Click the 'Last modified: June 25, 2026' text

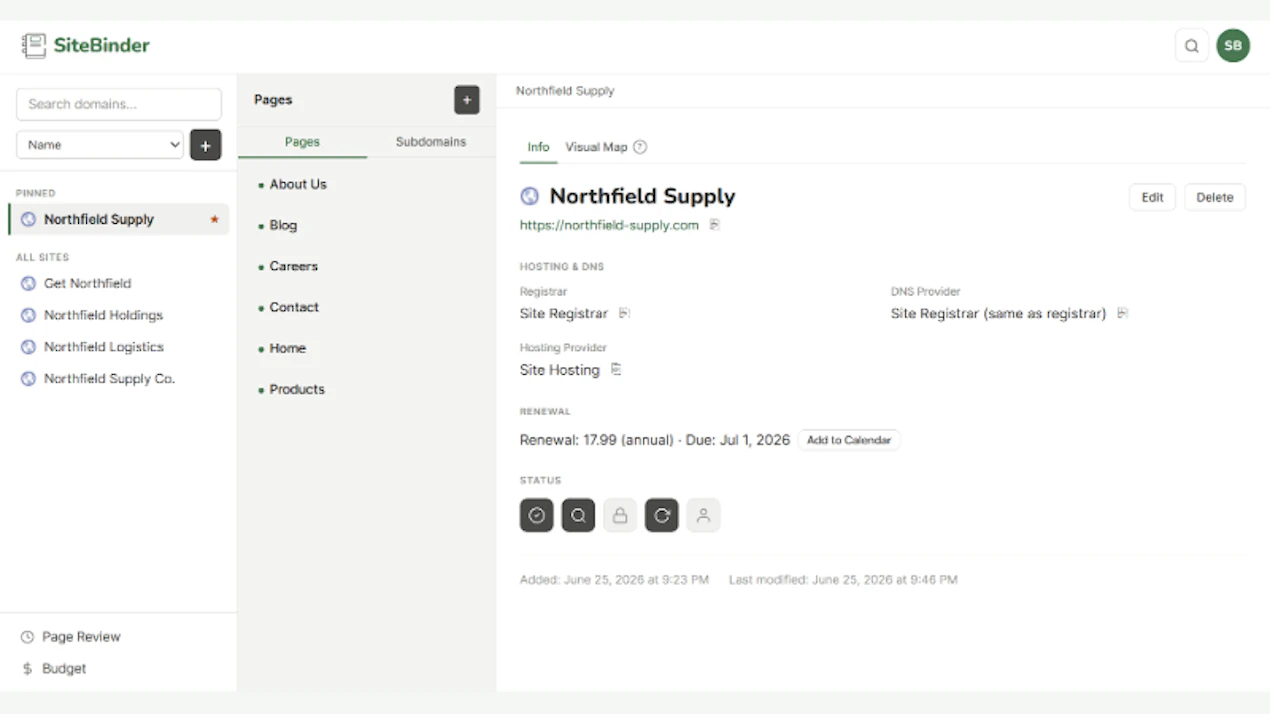click(x=843, y=580)
